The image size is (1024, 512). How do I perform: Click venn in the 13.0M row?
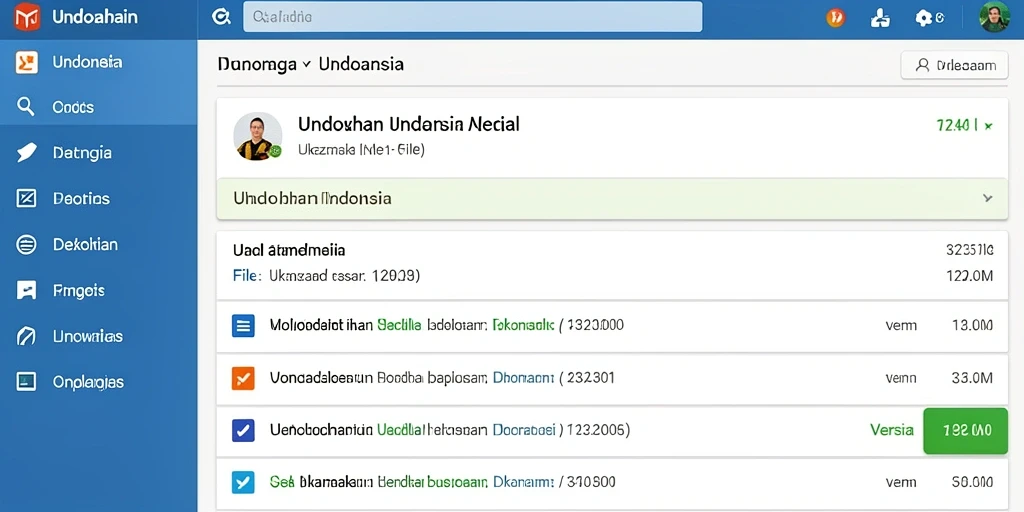click(901, 325)
